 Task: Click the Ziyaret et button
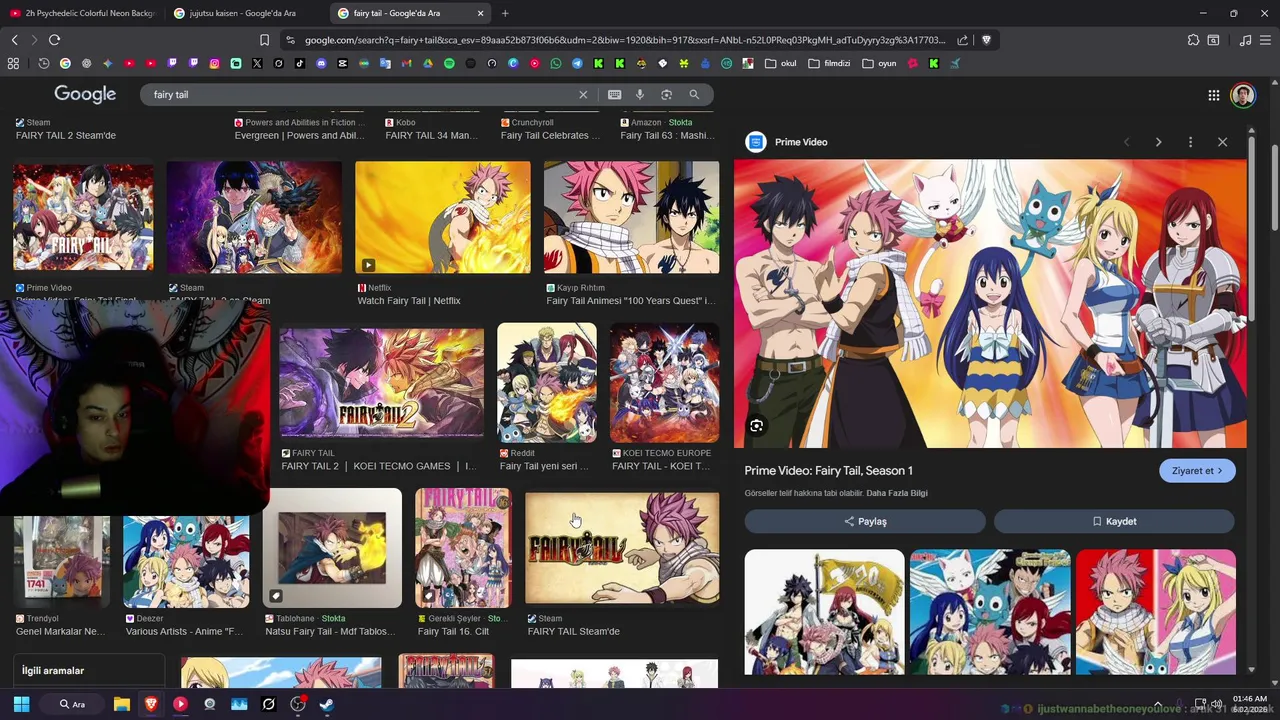pos(1197,471)
